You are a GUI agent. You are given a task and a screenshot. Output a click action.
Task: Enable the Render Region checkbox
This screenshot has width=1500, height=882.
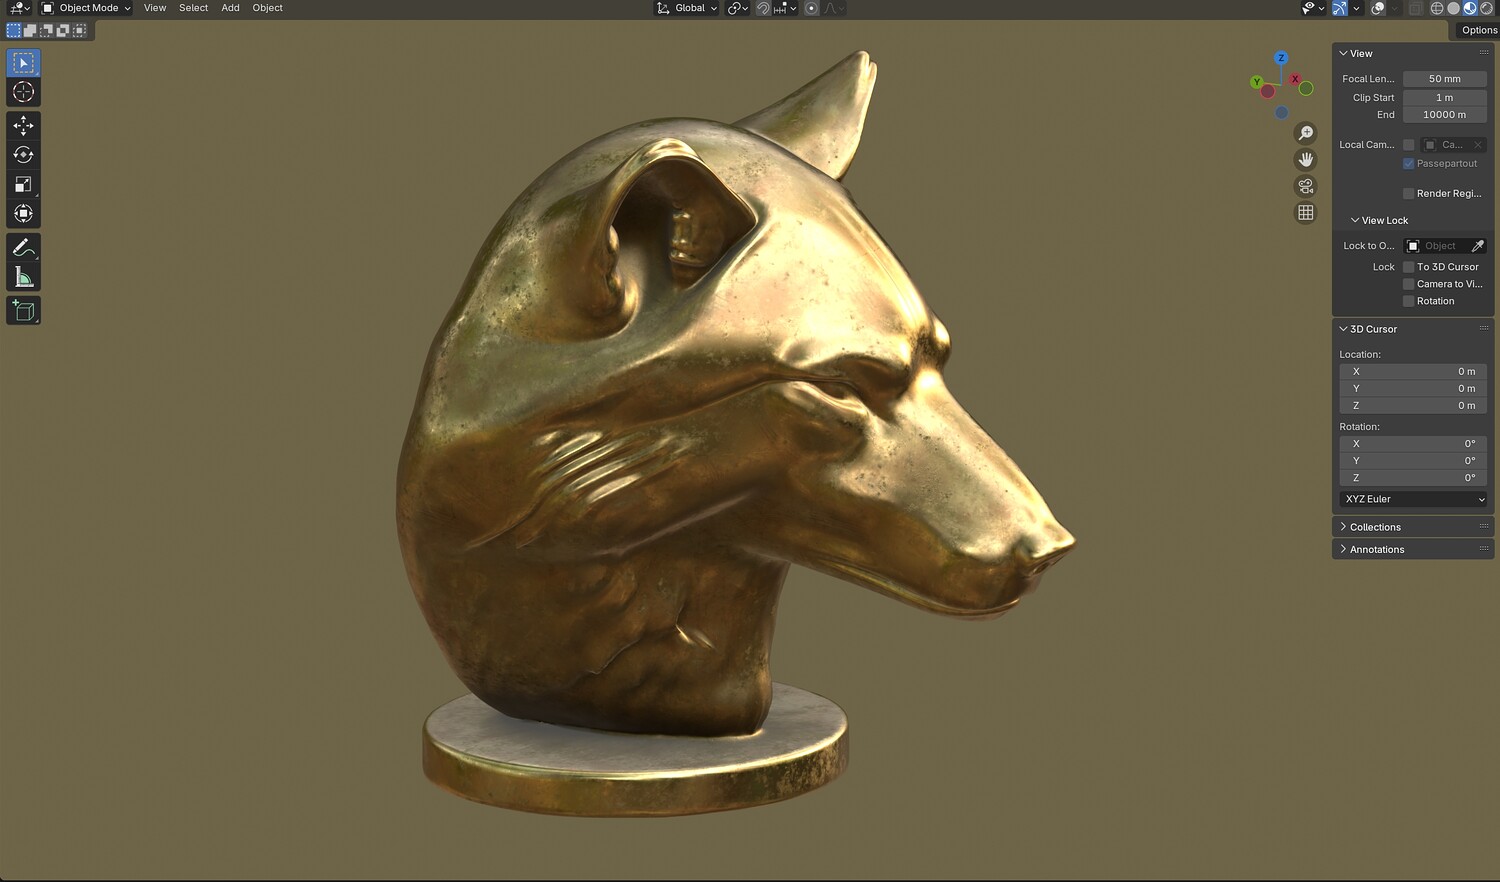tap(1409, 194)
